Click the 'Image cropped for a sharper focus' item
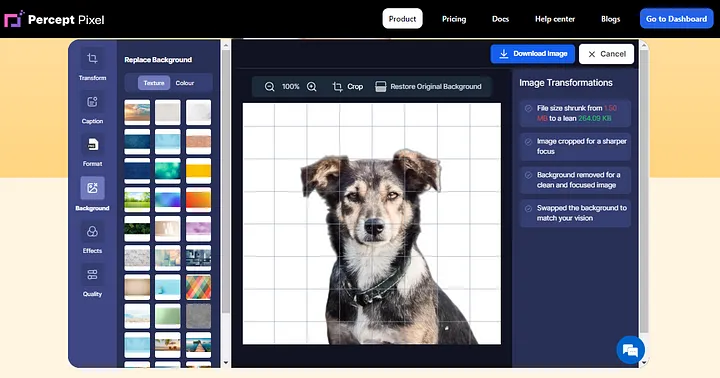This screenshot has width=720, height=378. coord(575,147)
